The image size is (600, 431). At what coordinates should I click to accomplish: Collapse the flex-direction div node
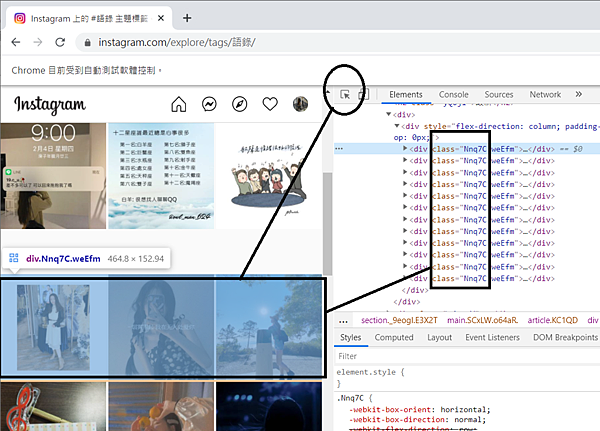coord(397,126)
